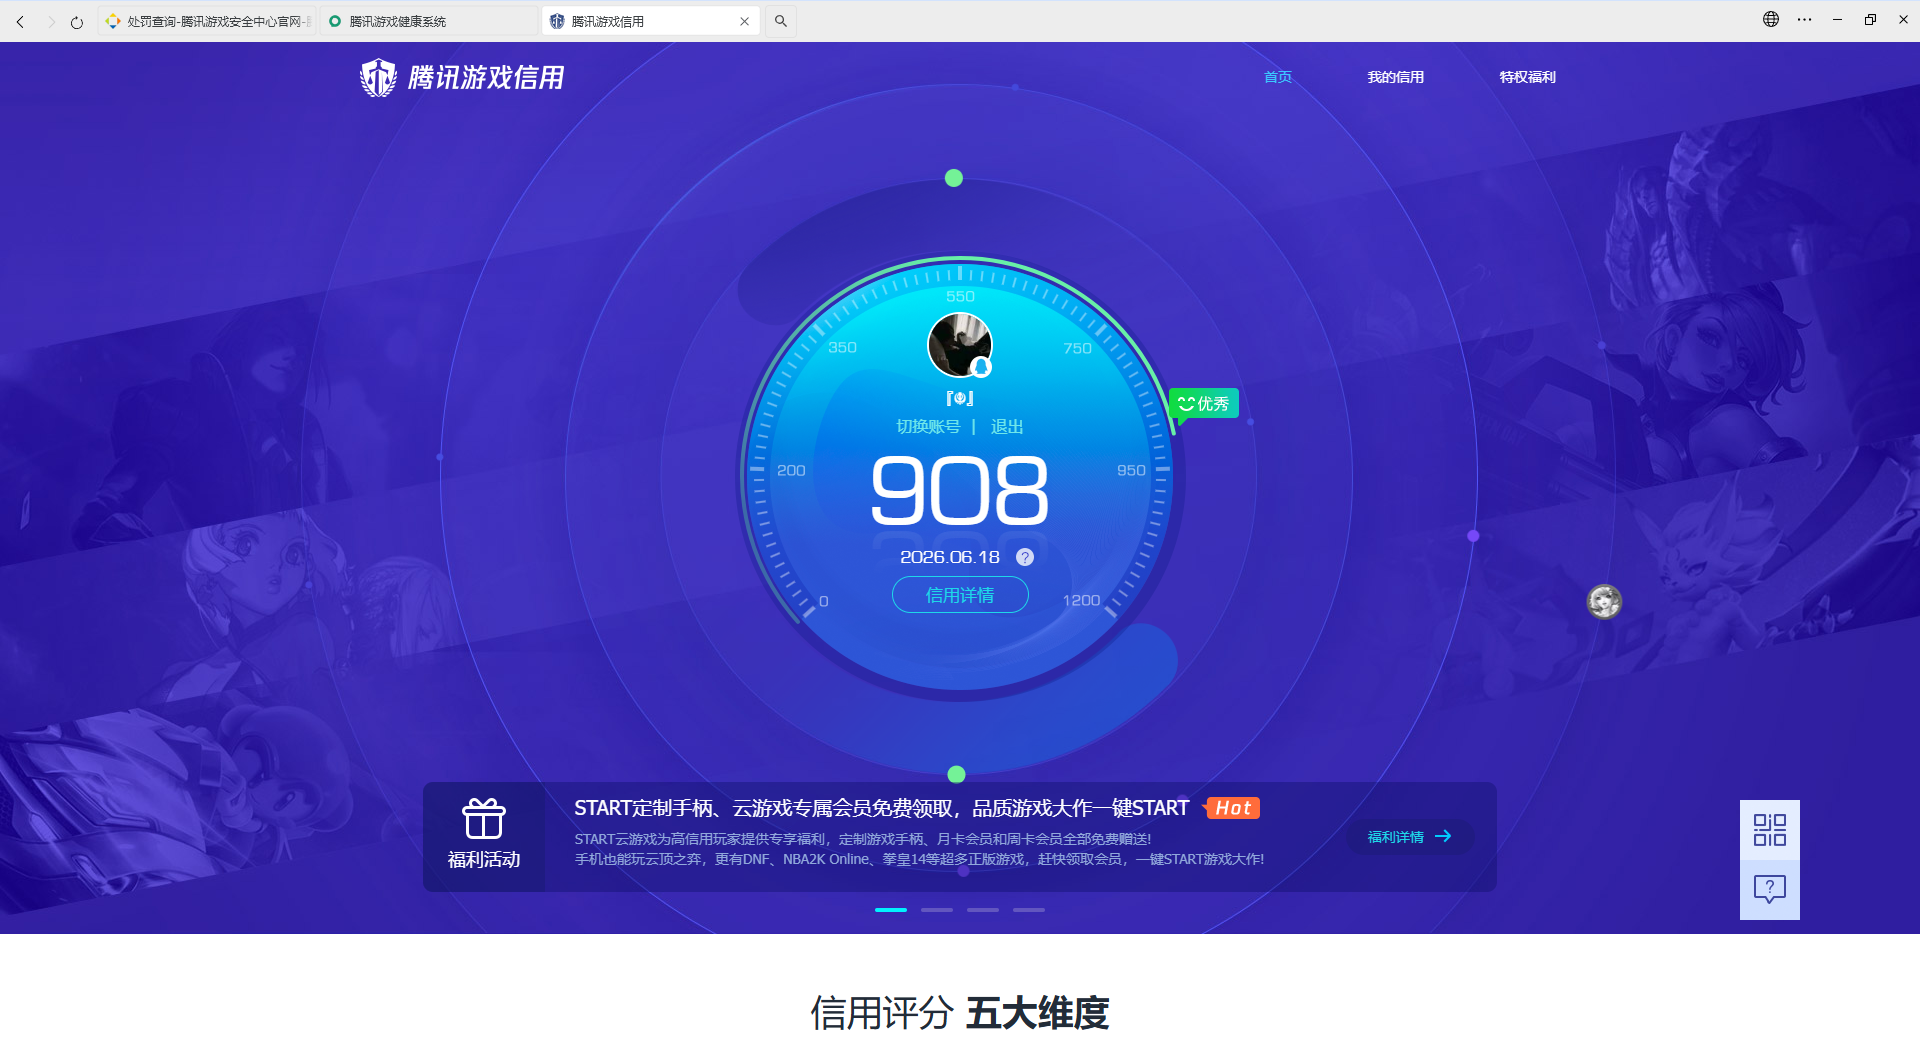Image resolution: width=1920 pixels, height=1040 pixels.
Task: Click 退出 to log out
Action: [x=1007, y=427]
